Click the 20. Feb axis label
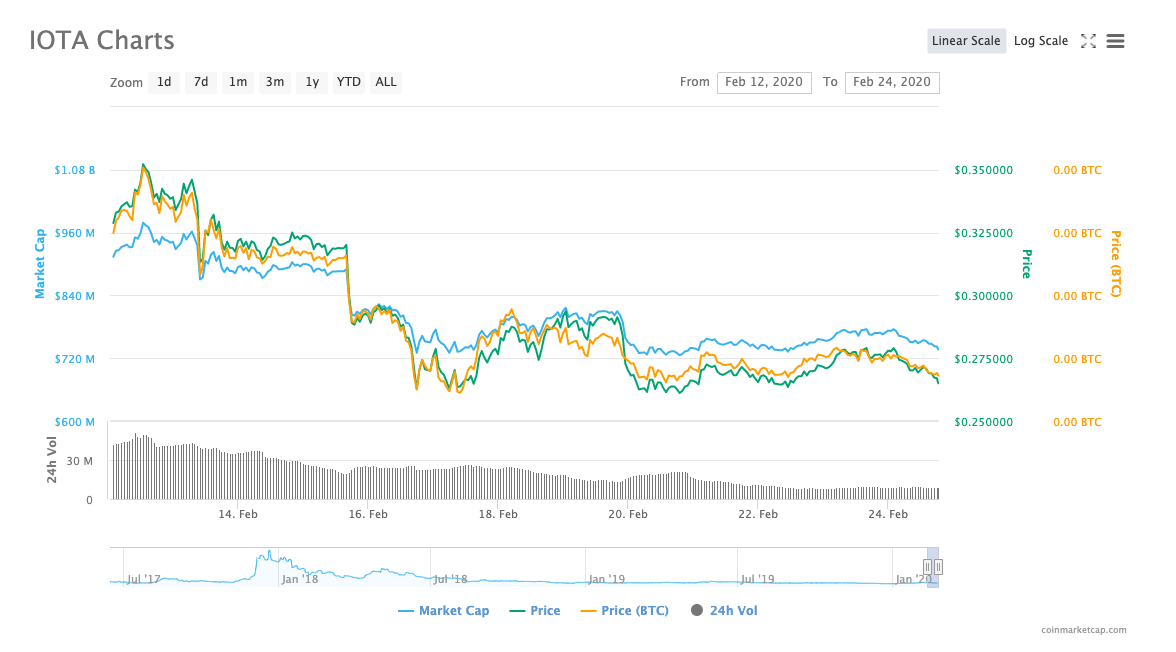Viewport: 1176px width, 652px height. coord(628,515)
